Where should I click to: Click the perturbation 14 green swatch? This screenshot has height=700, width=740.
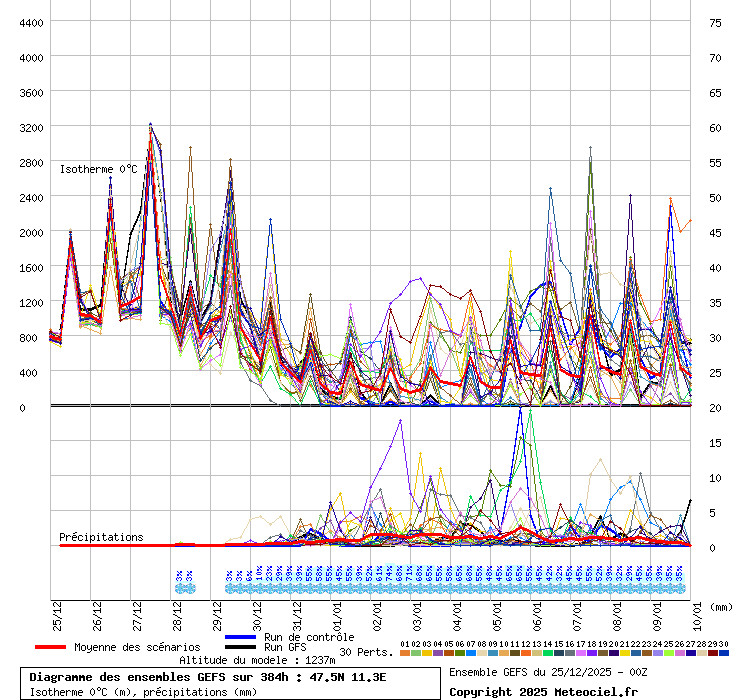[x=548, y=653]
